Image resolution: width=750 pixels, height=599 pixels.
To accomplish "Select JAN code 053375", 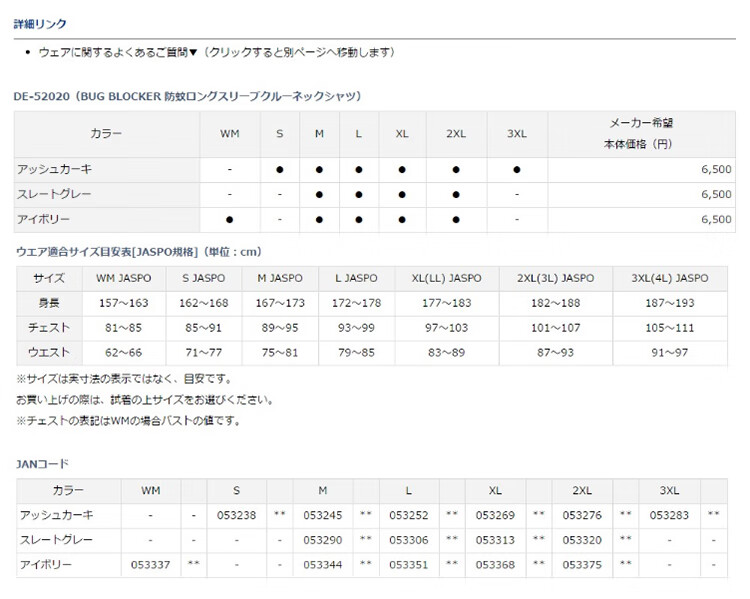I will click(x=582, y=565).
